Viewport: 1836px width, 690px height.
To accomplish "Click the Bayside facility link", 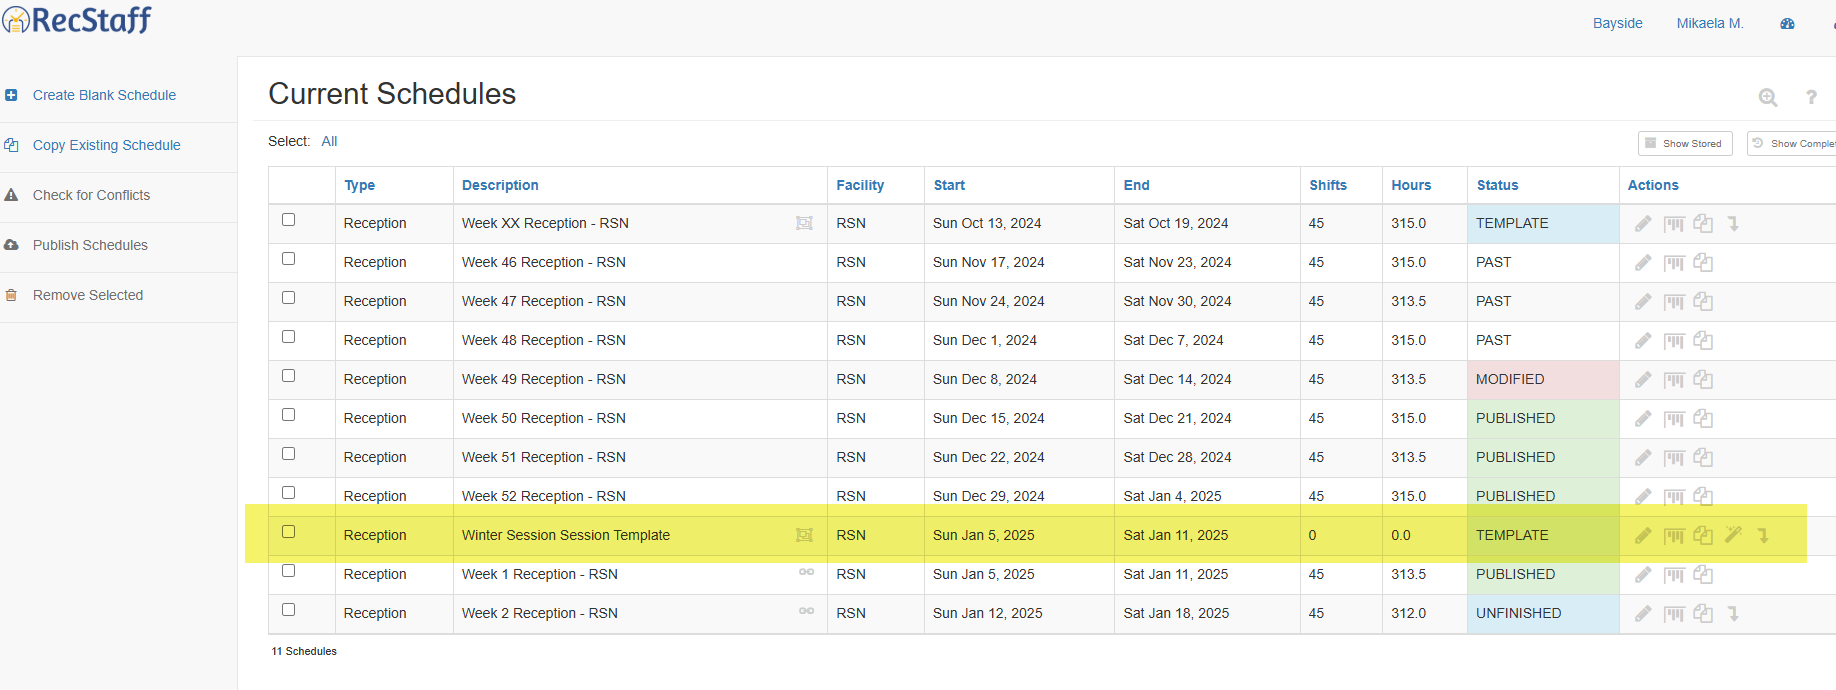I will 1617,23.
